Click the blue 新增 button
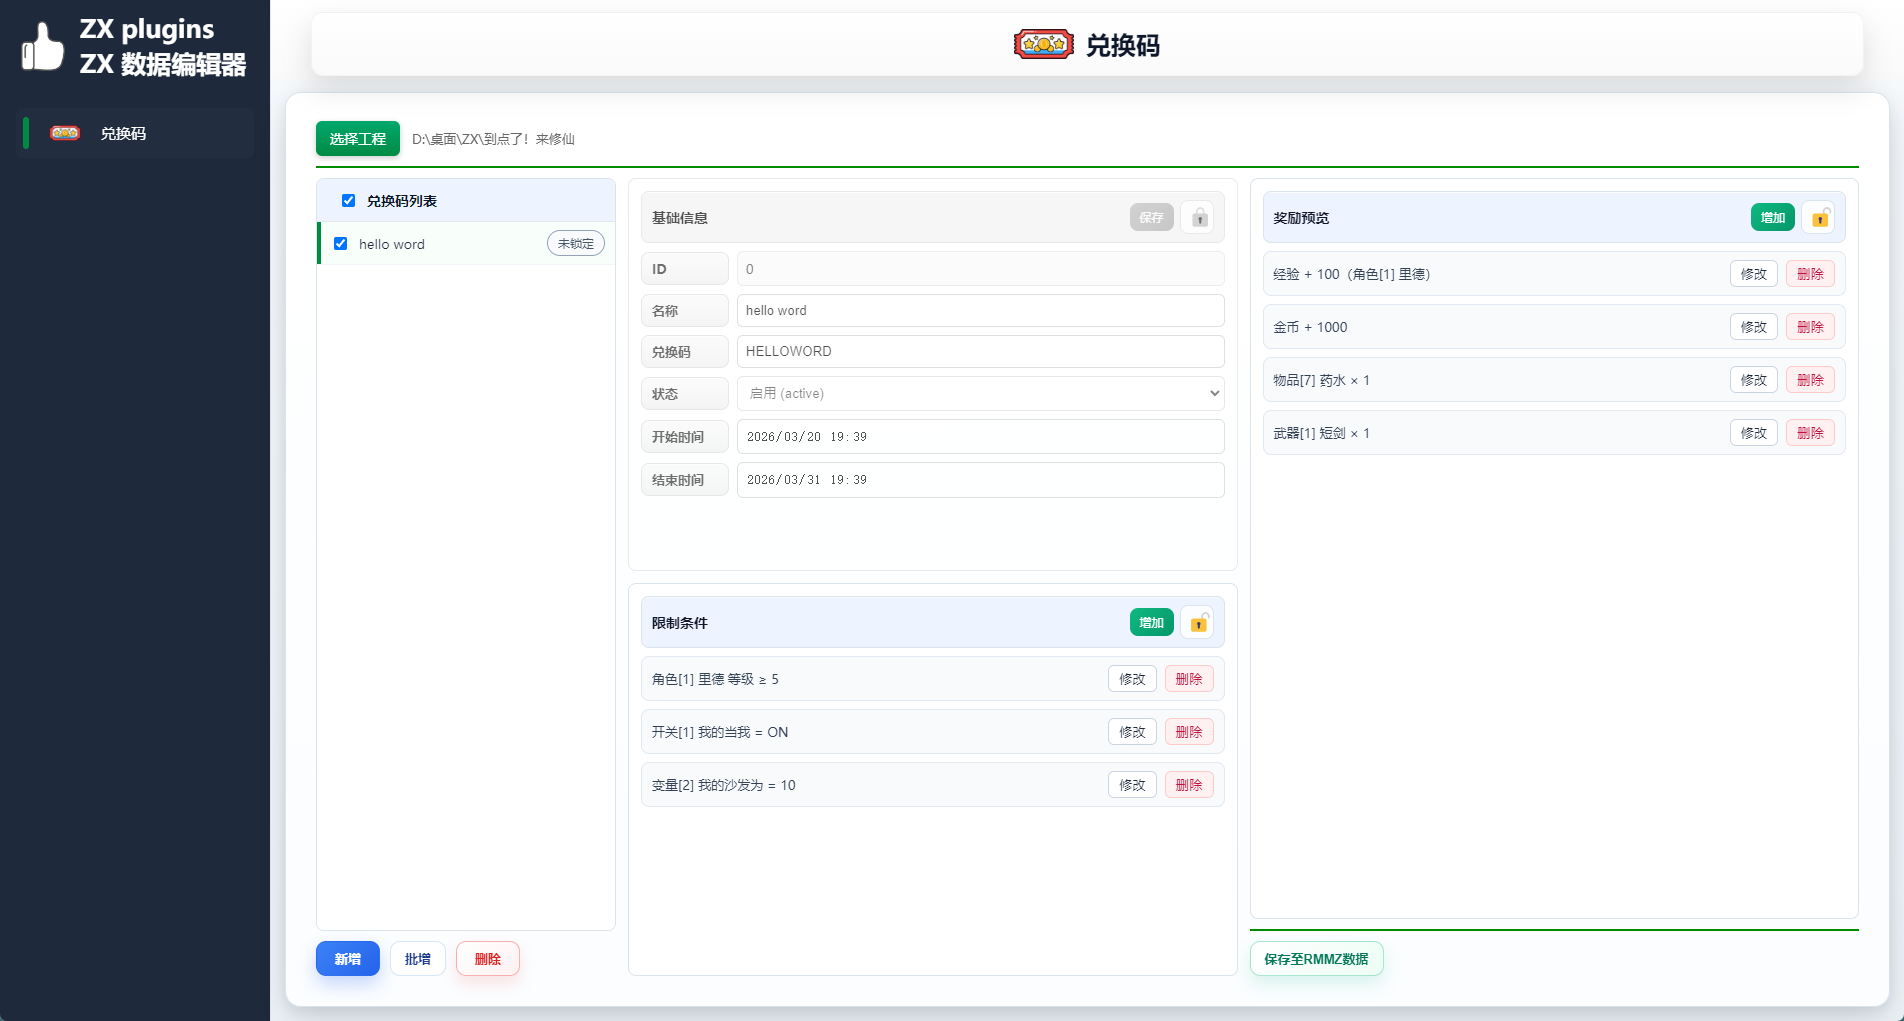 tap(348, 959)
